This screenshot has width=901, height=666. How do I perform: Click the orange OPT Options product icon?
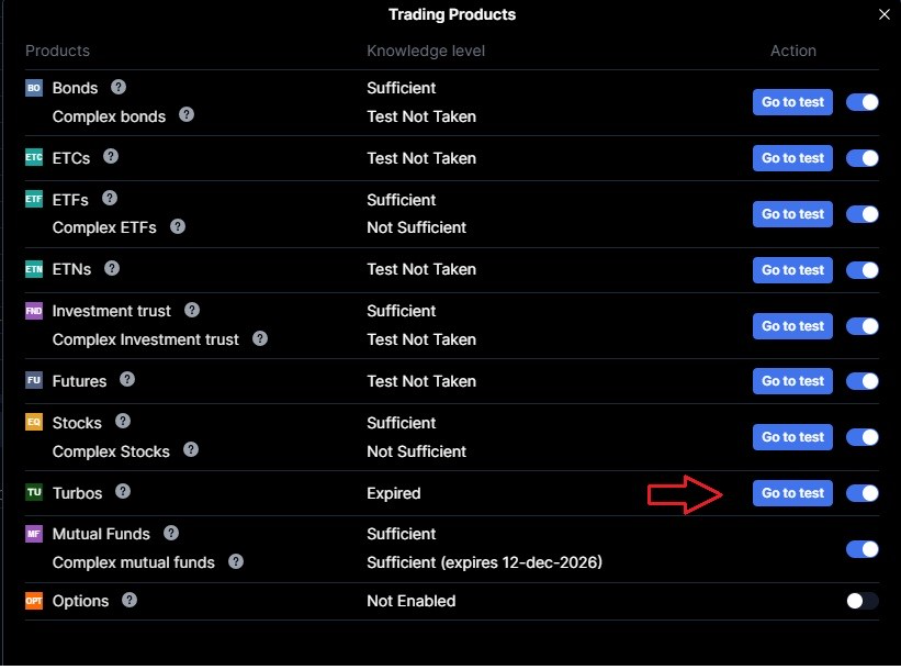(34, 600)
